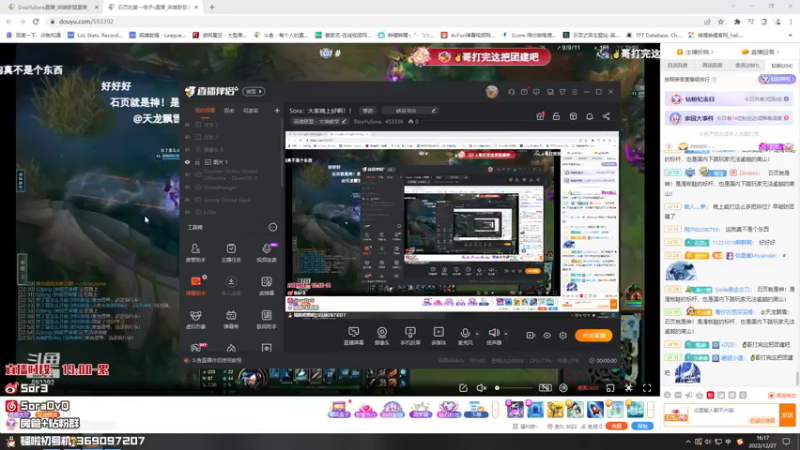Toggle visibility of Counter-Strike Global Offensive layer
800x450 pixels.
click(187, 174)
